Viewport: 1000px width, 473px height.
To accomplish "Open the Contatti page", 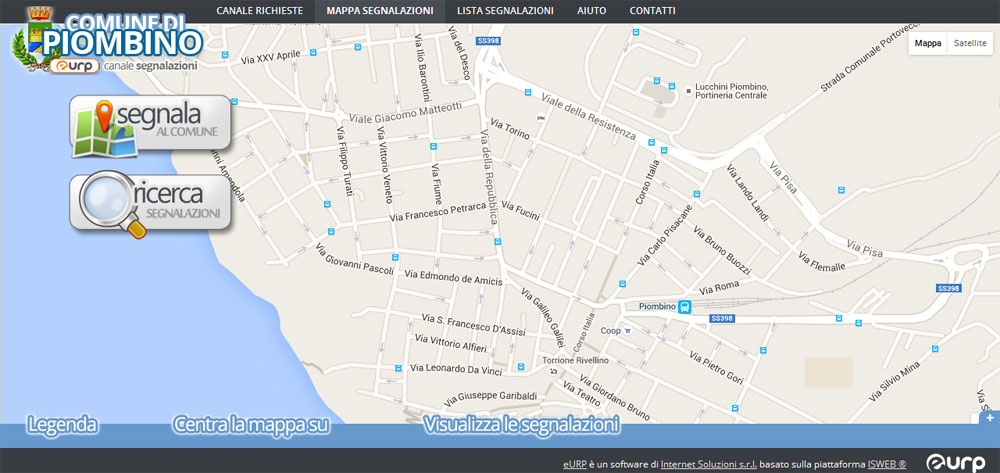I will pyautogui.click(x=652, y=11).
